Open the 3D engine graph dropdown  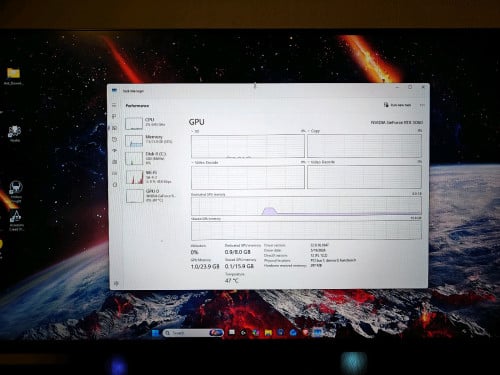195,132
